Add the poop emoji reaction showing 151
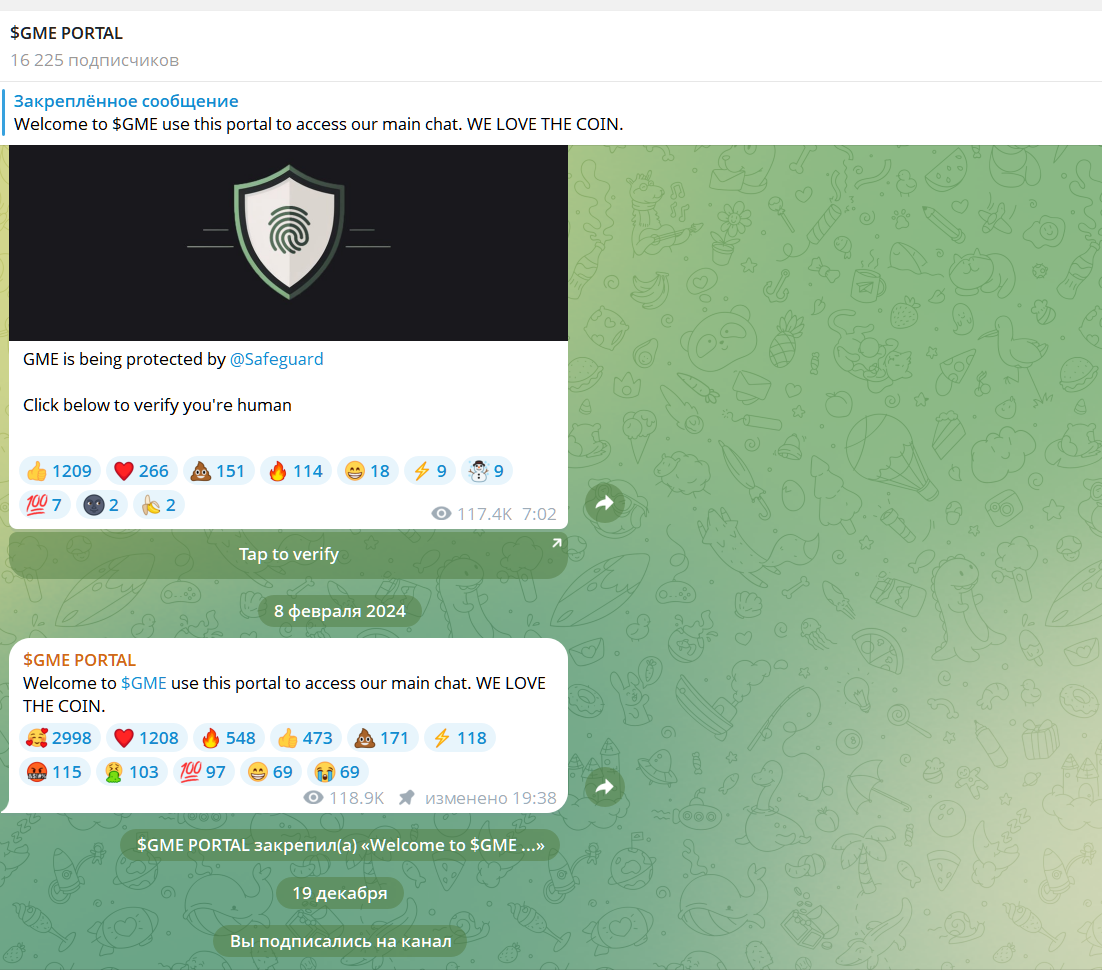 [219, 471]
